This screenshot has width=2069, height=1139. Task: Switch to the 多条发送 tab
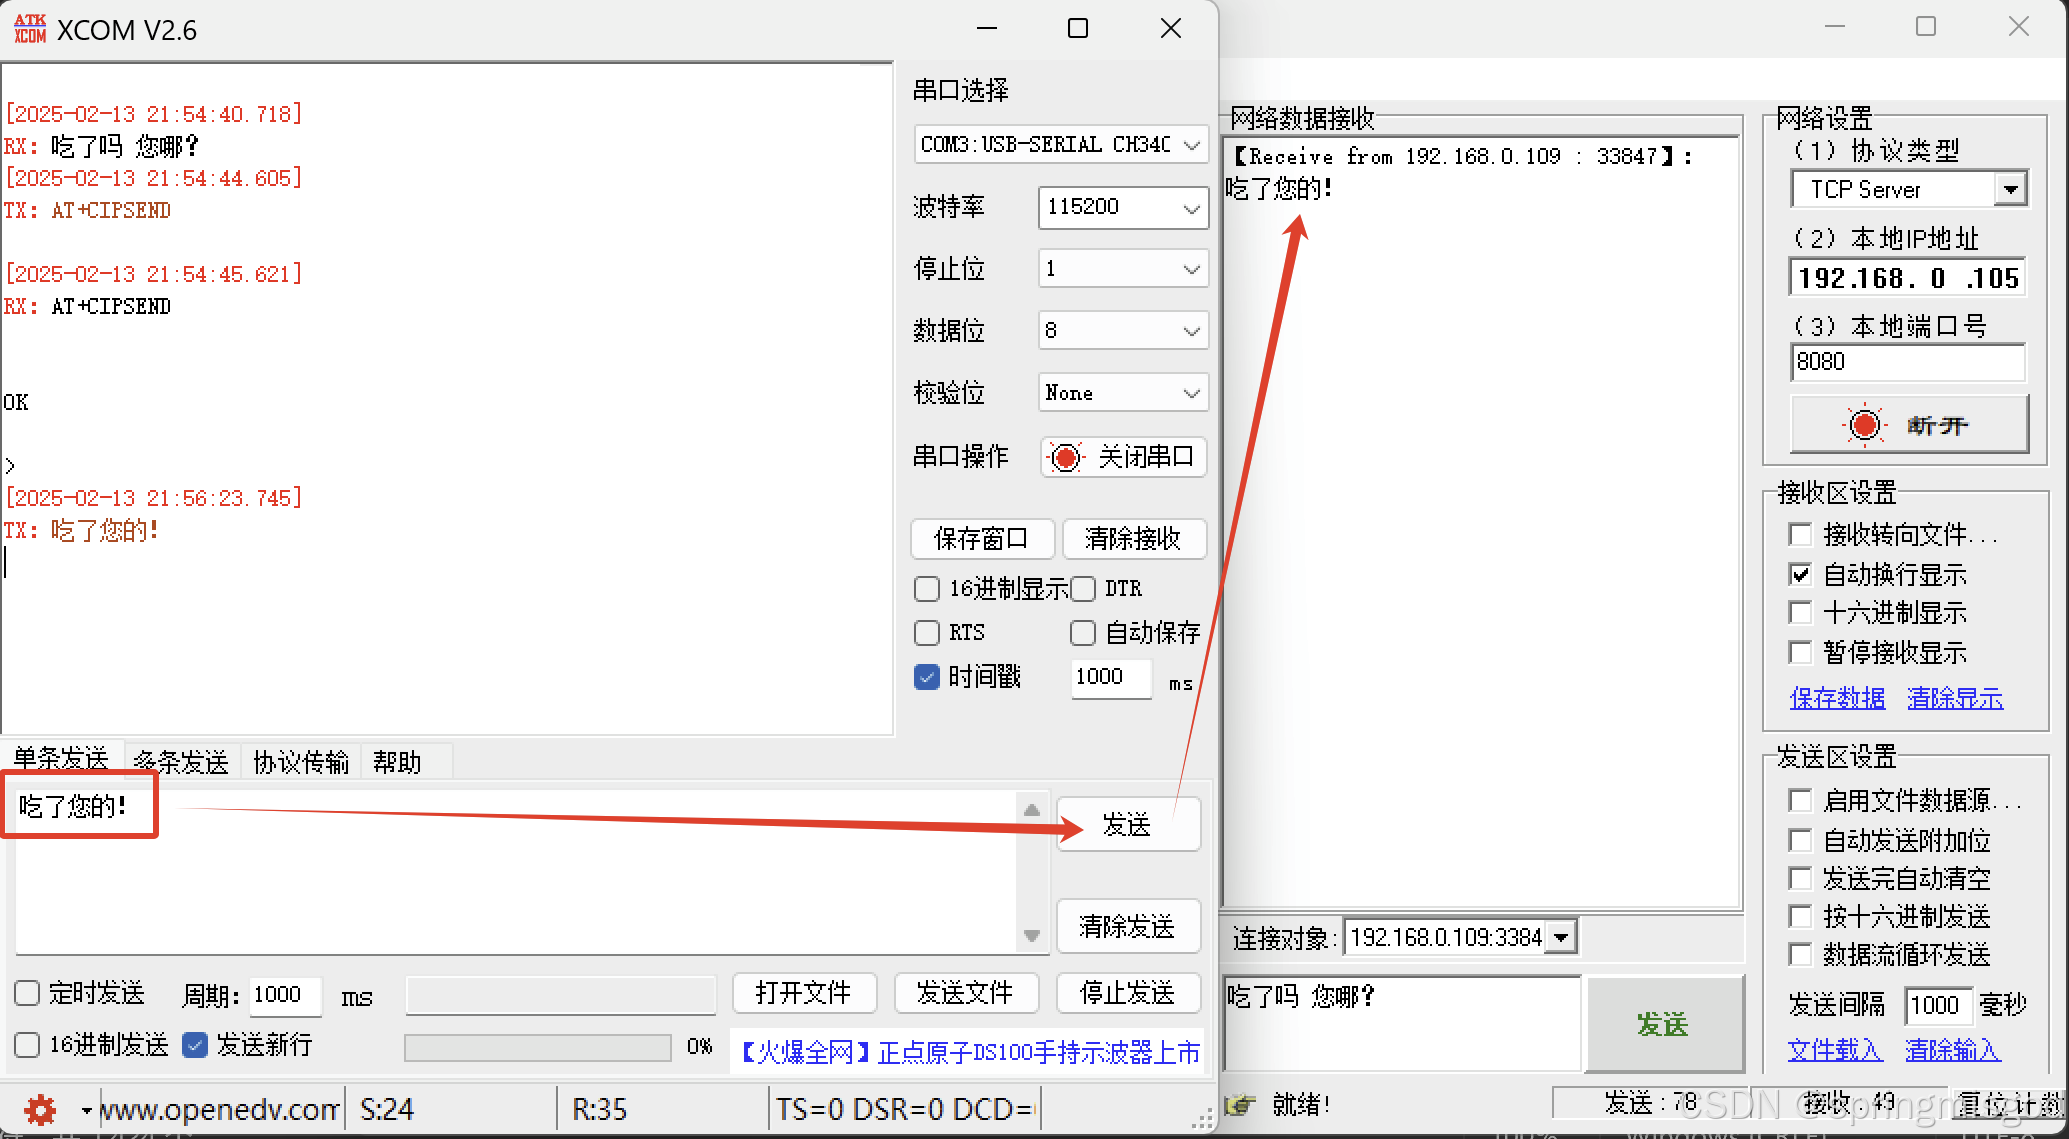(181, 762)
